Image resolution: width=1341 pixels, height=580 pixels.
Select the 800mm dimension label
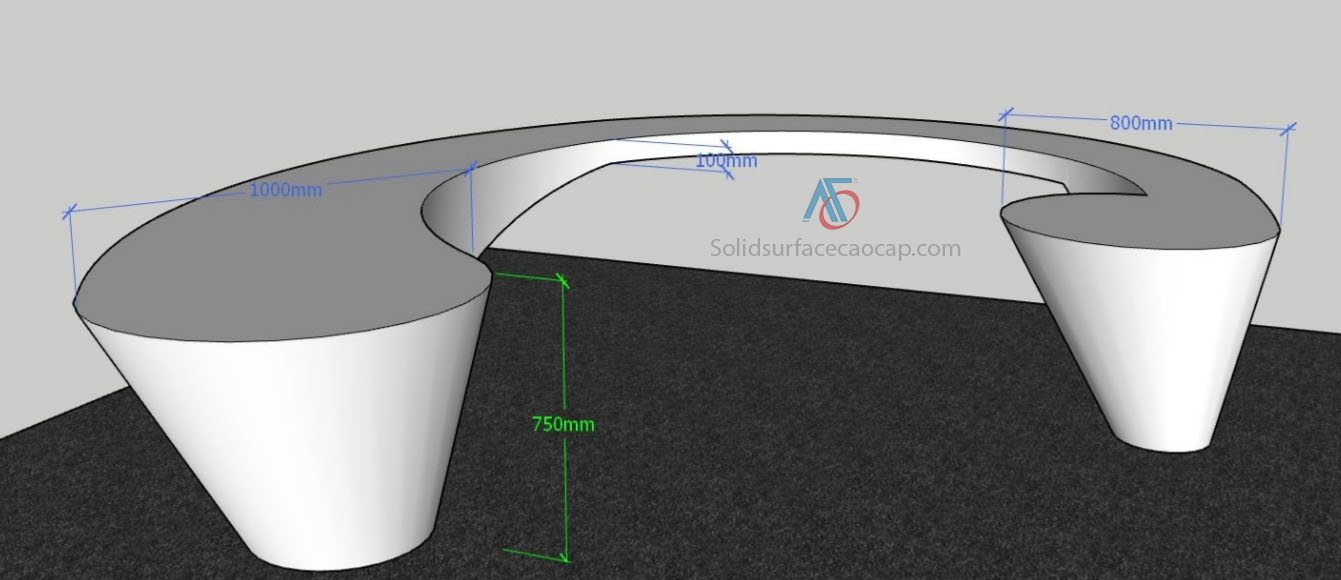coord(1140,123)
